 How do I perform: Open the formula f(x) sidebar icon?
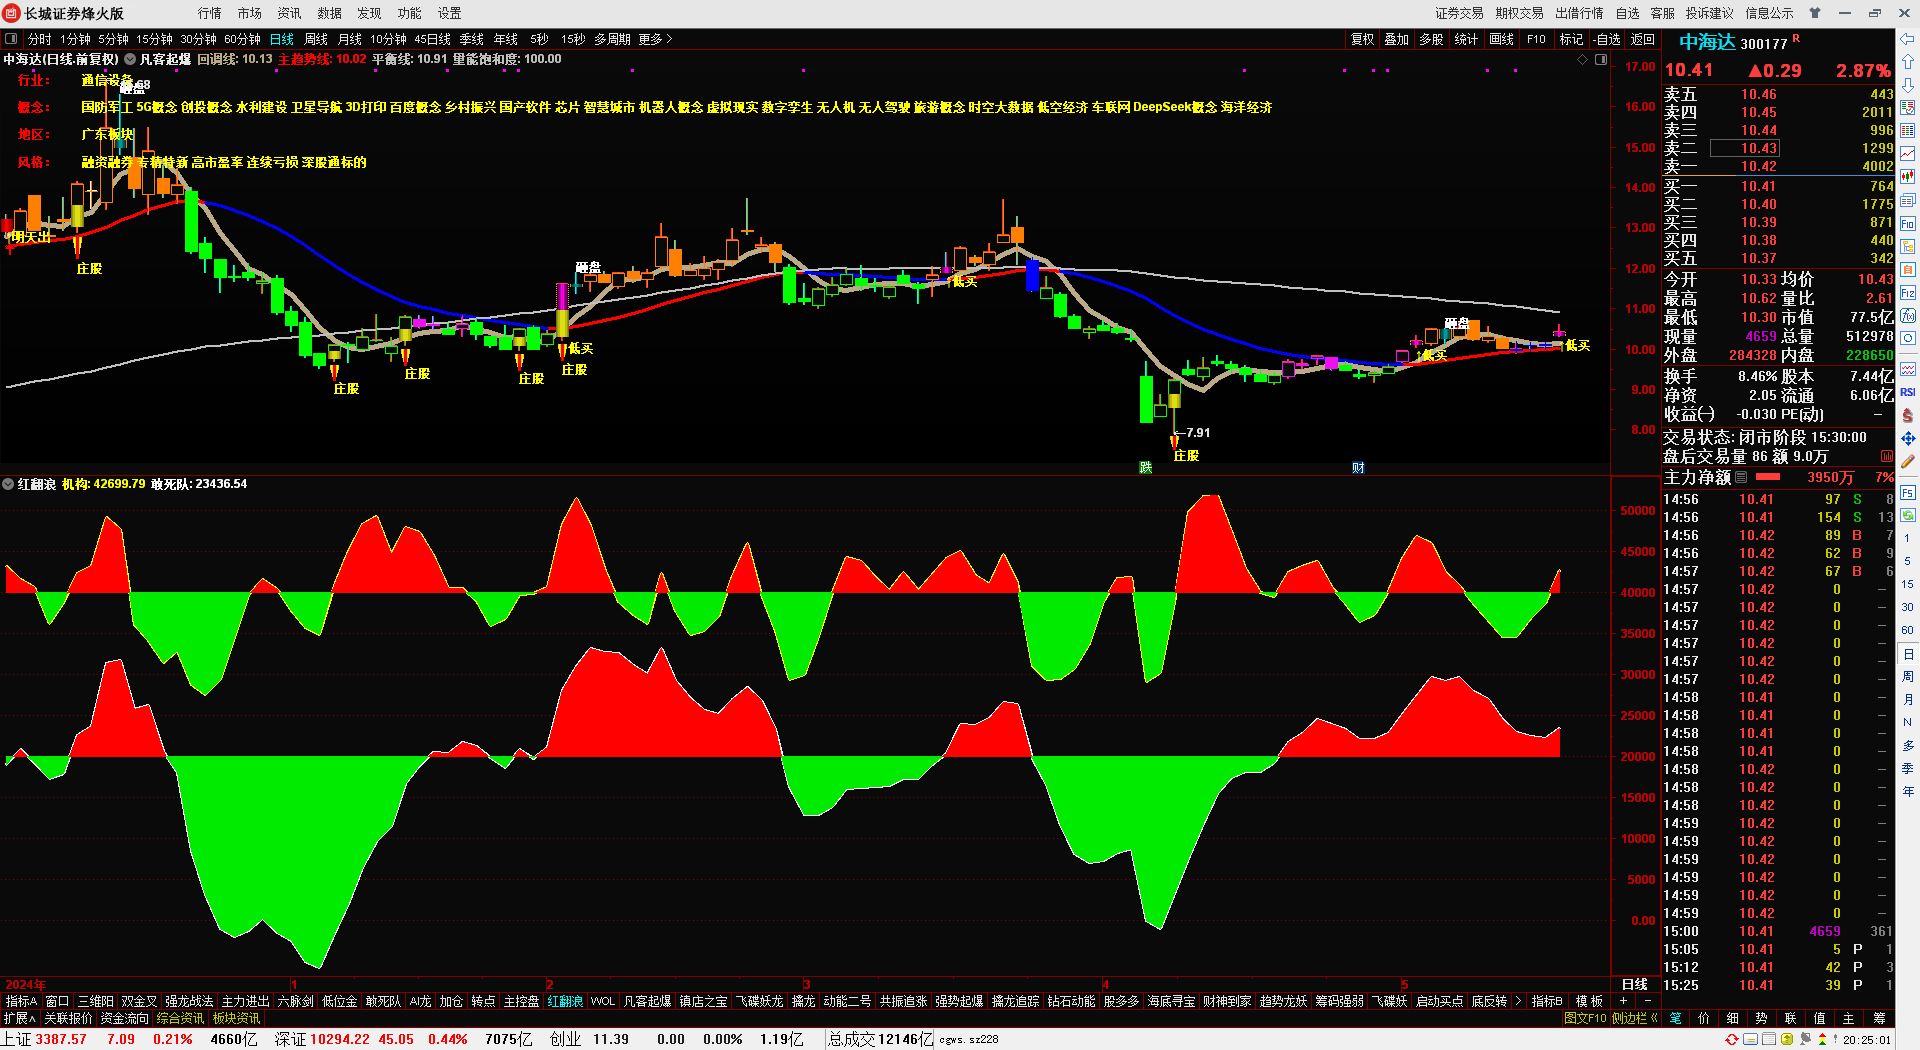(x=1908, y=316)
